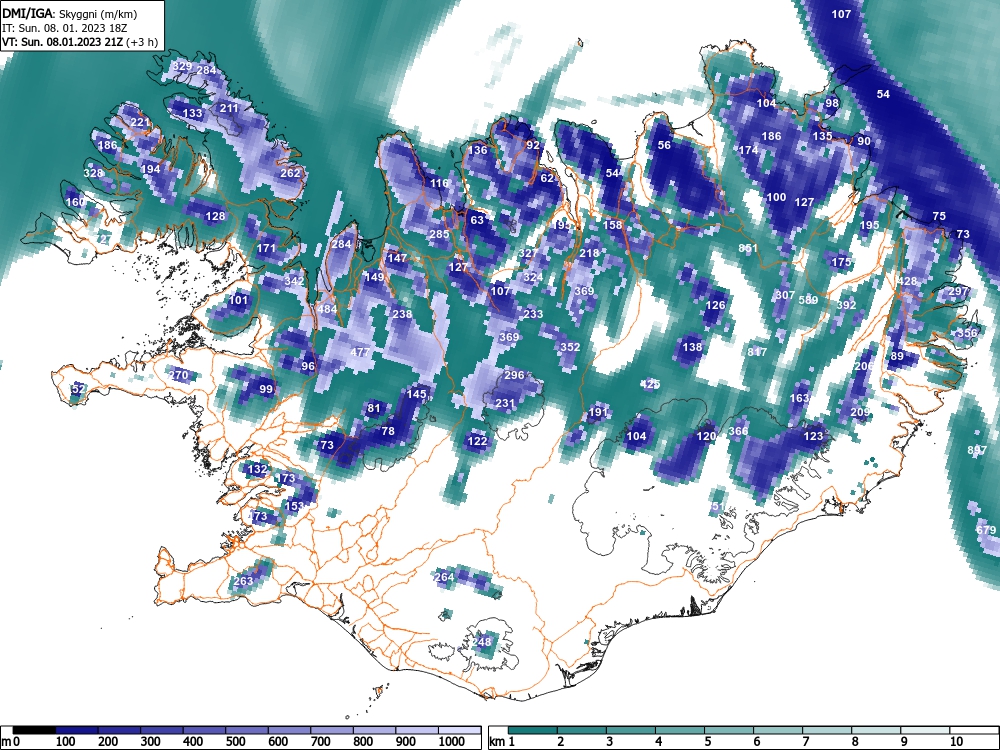The image size is (1000, 750).
Task: Click the visibility value 270
Action: 178,375
